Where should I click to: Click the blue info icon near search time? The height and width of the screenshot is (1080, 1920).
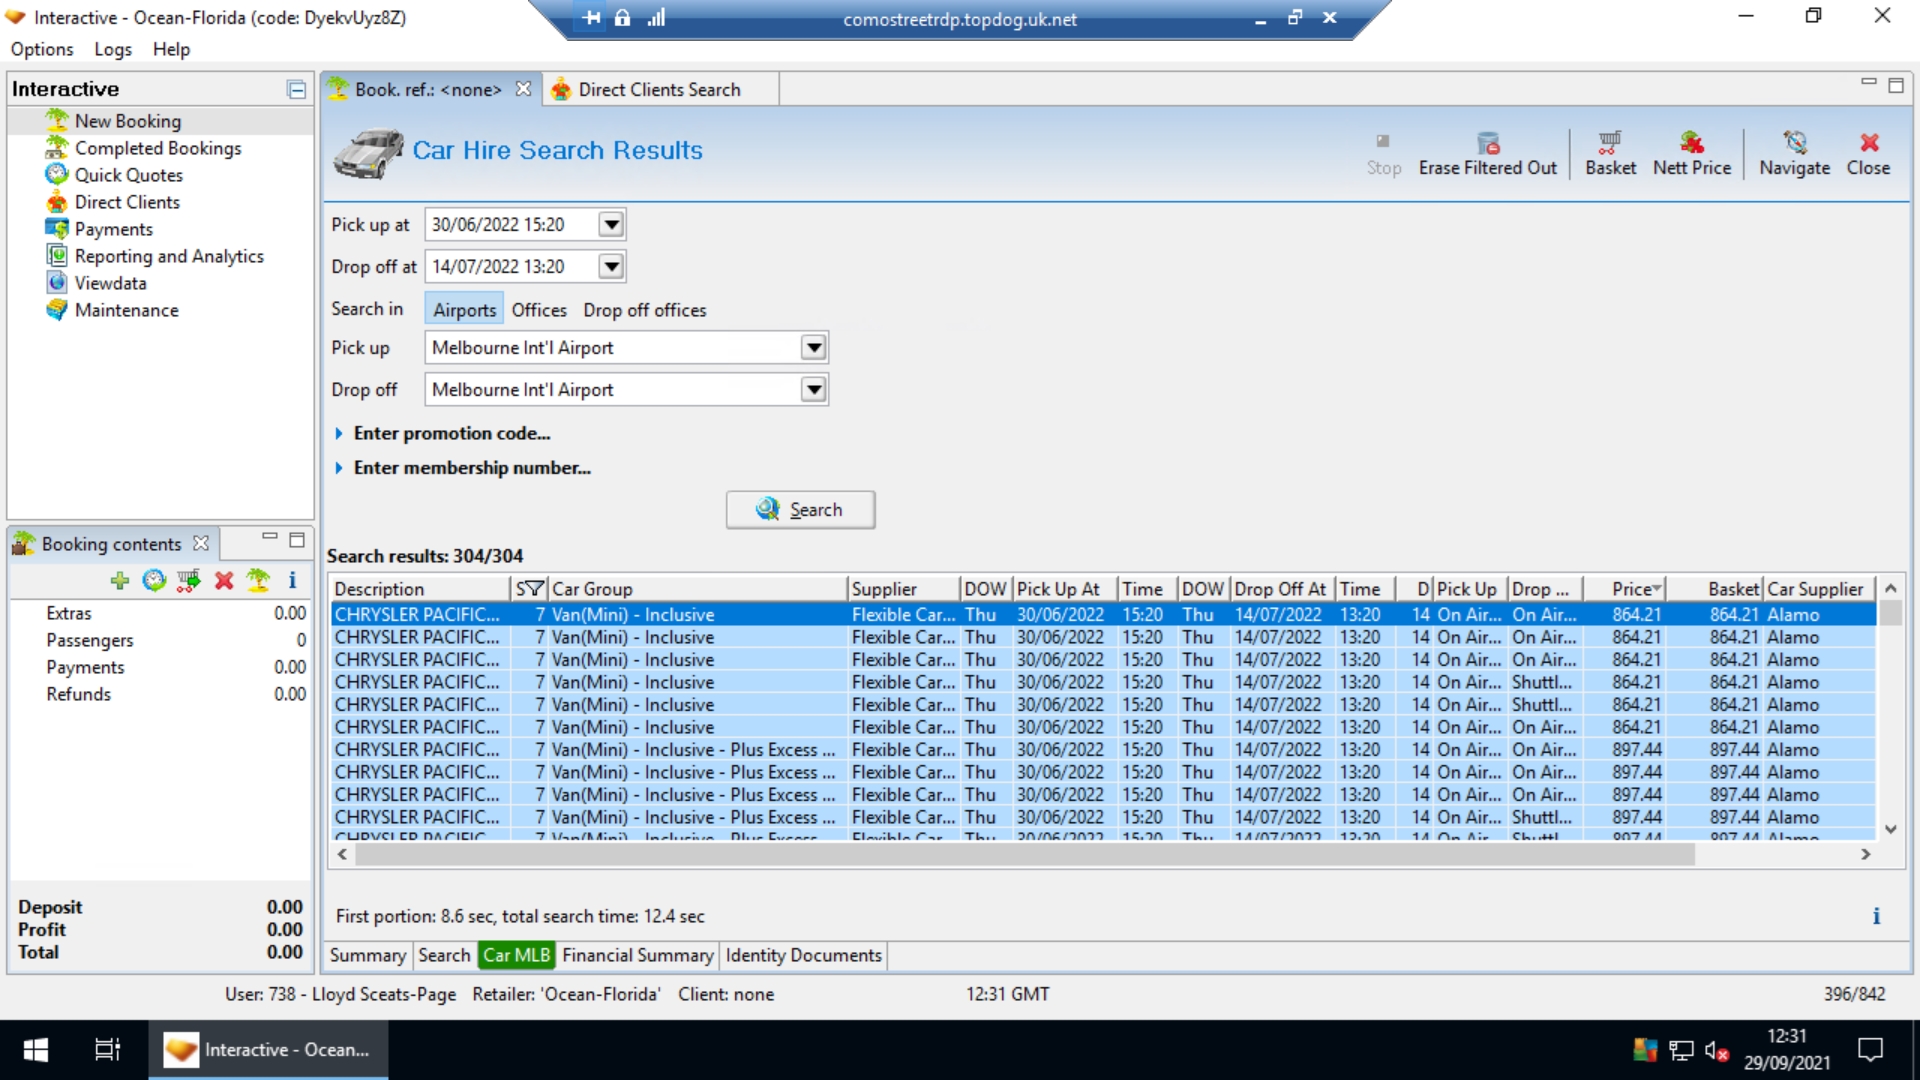(x=1876, y=916)
